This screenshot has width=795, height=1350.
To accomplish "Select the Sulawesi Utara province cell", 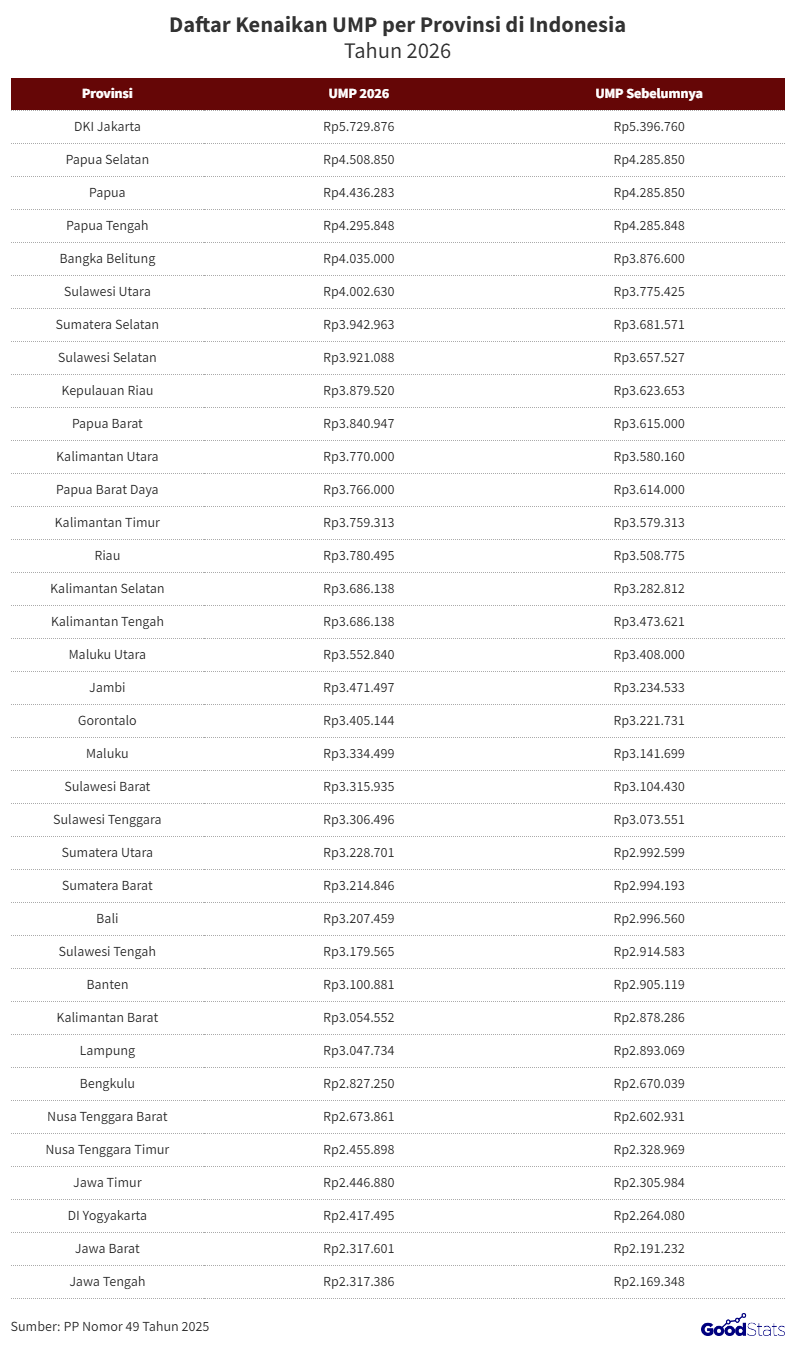I will pyautogui.click(x=107, y=292).
